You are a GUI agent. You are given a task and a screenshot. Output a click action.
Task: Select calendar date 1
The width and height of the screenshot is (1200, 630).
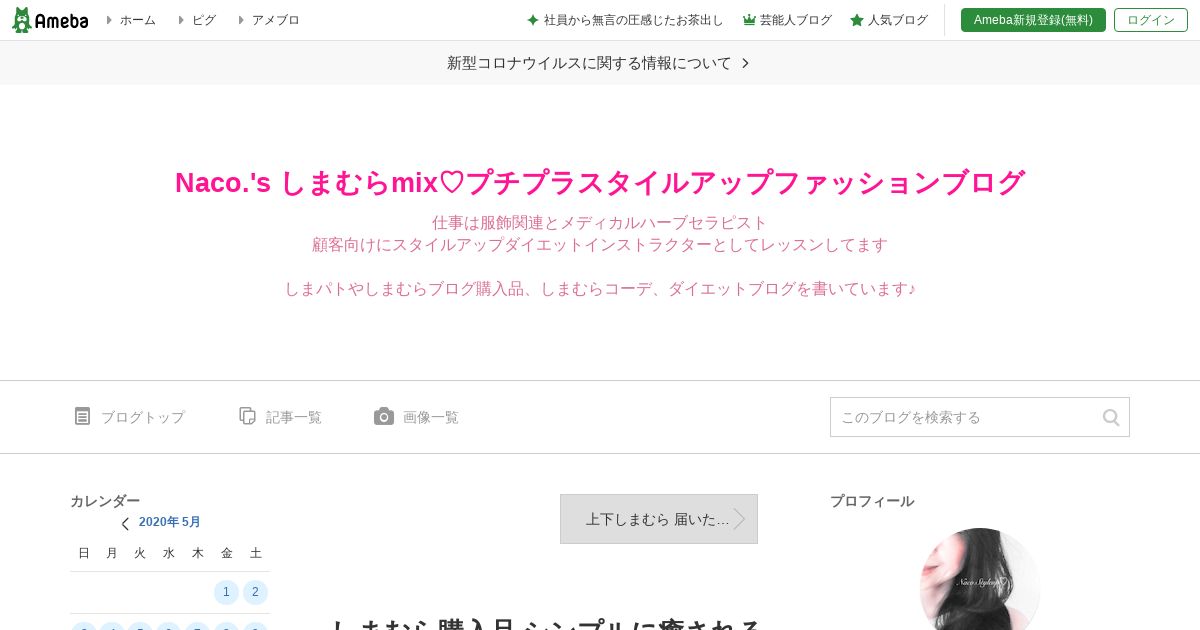click(x=226, y=592)
